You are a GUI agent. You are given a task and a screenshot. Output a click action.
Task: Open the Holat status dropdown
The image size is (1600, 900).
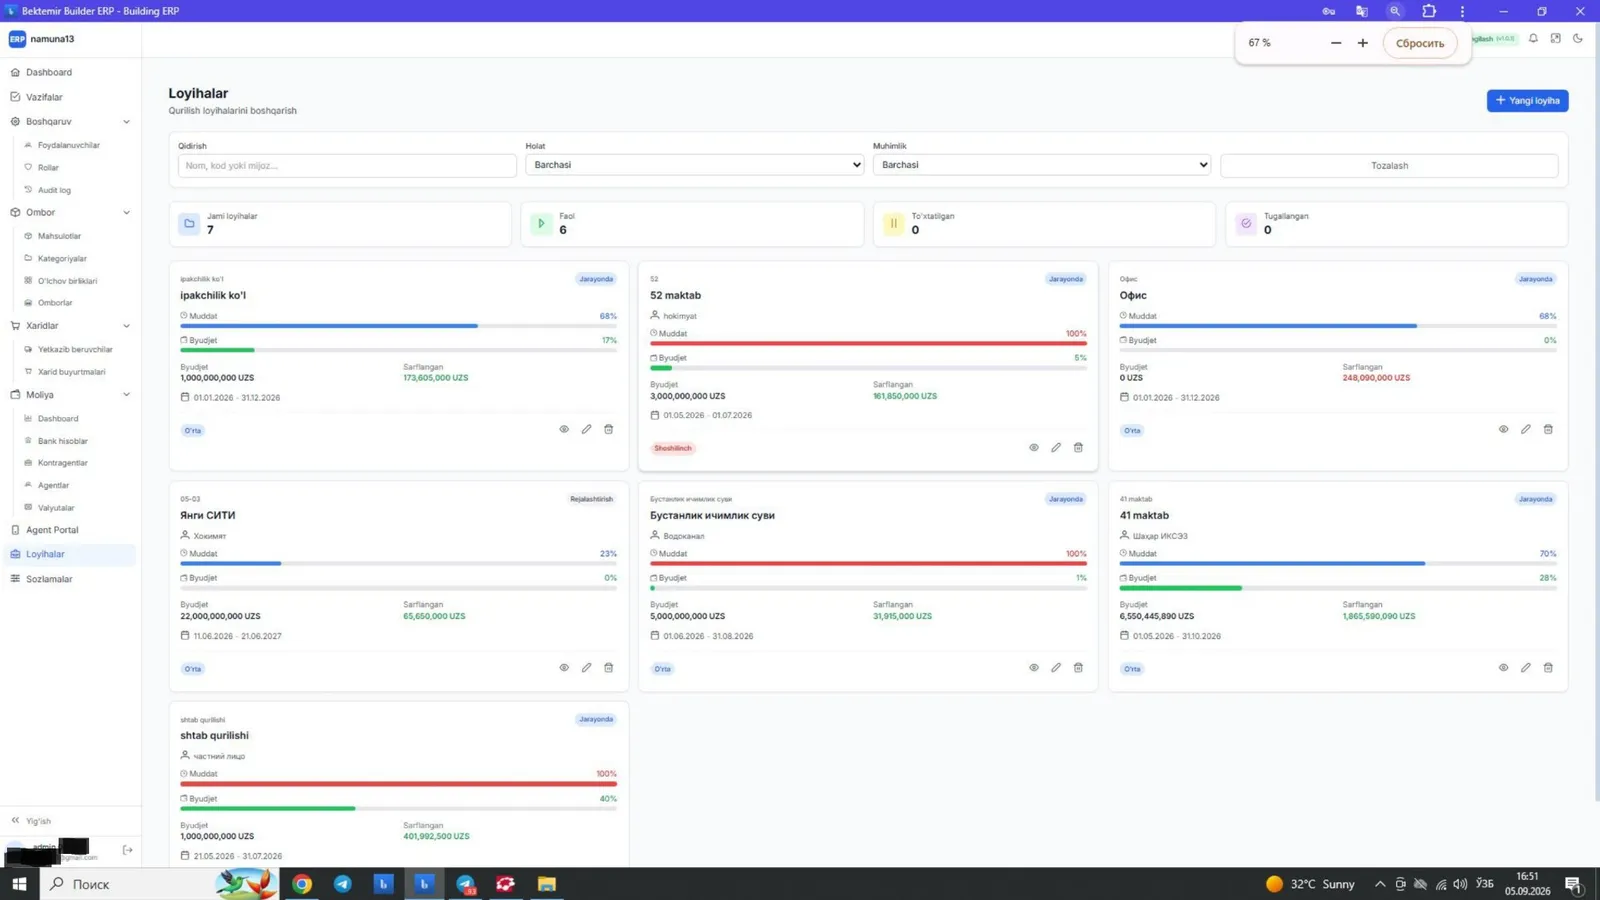(694, 165)
